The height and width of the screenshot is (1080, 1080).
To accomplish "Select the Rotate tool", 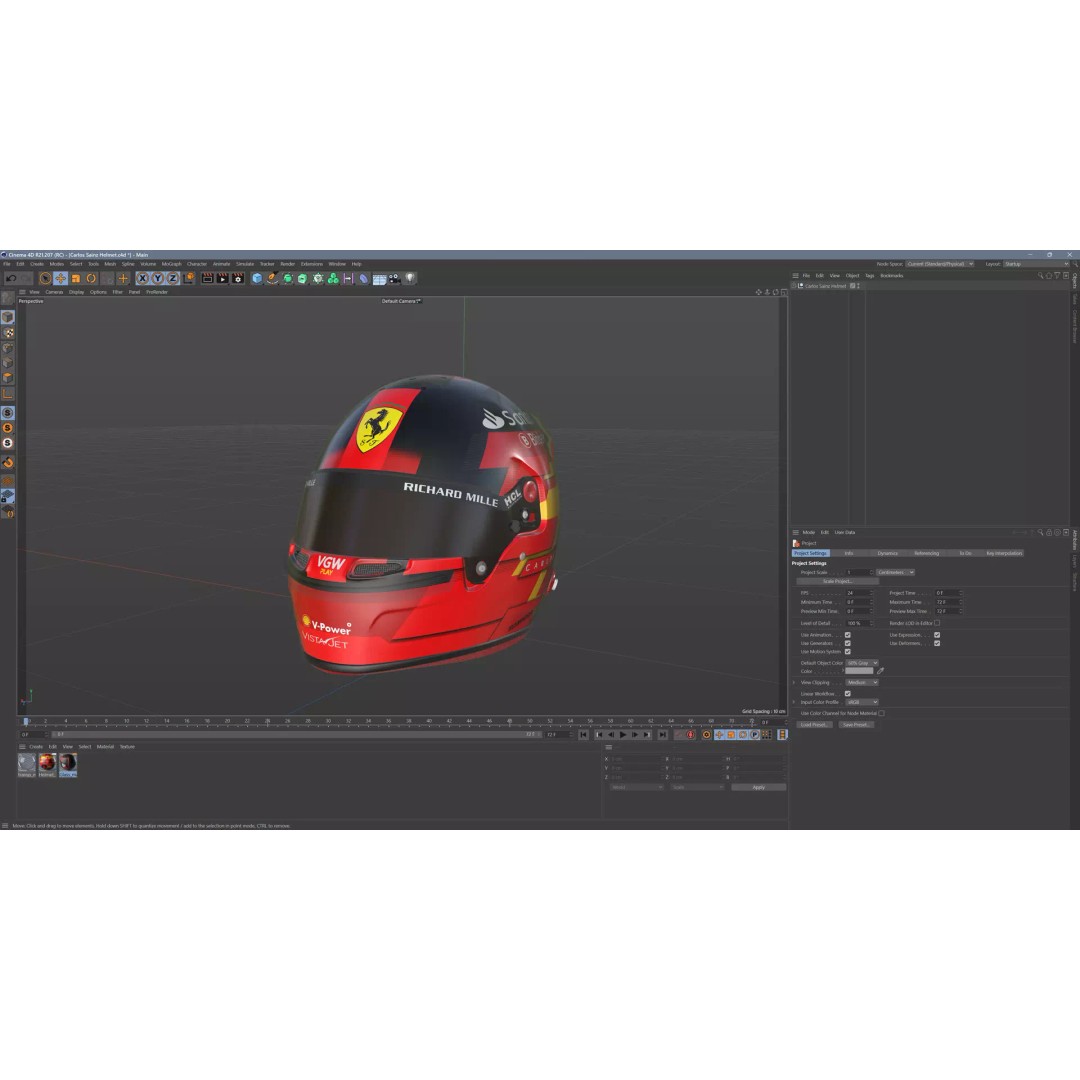I will (90, 279).
